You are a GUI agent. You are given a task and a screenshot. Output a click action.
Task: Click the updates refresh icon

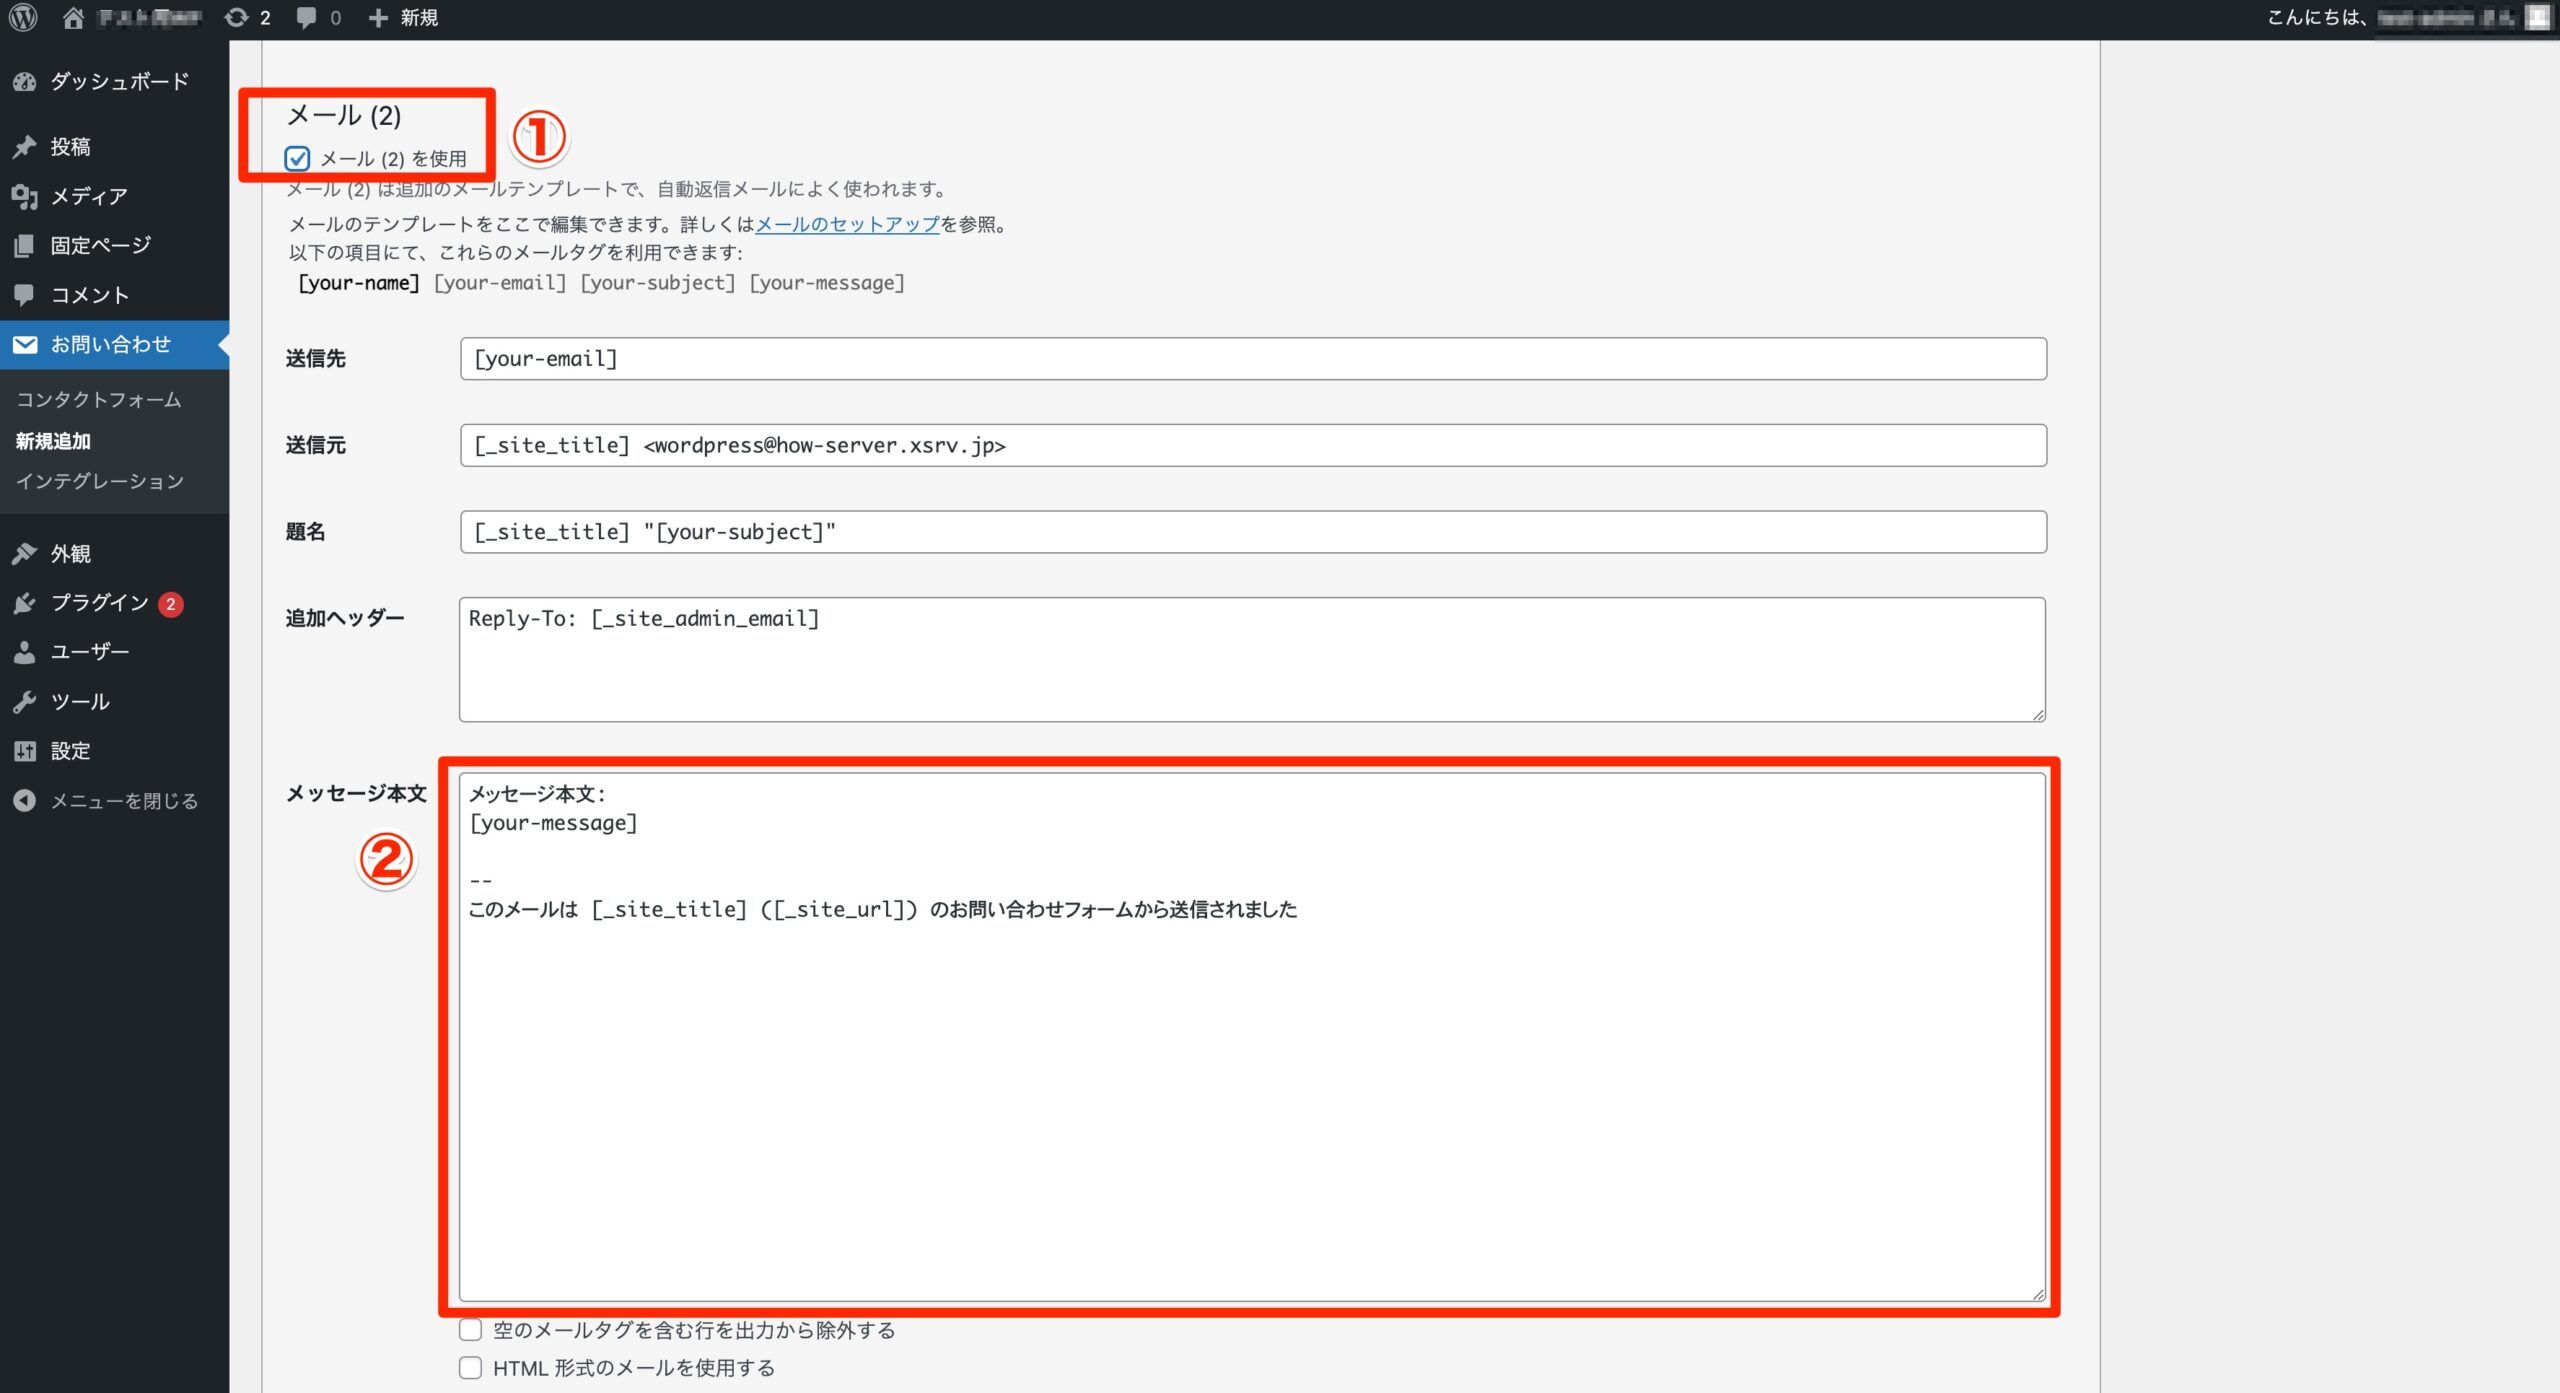pyautogui.click(x=237, y=17)
